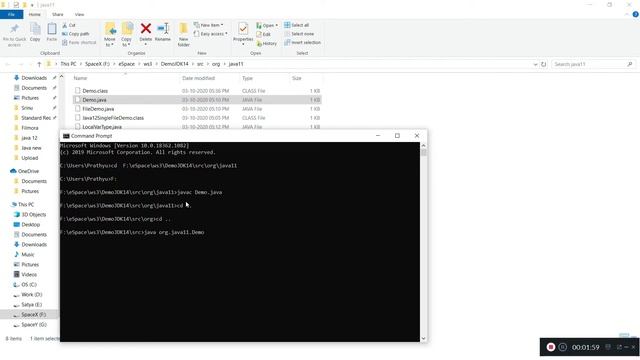The width and height of the screenshot is (640, 360).
Task: Click Command Prompt scroll down arrow
Action: pos(423,338)
